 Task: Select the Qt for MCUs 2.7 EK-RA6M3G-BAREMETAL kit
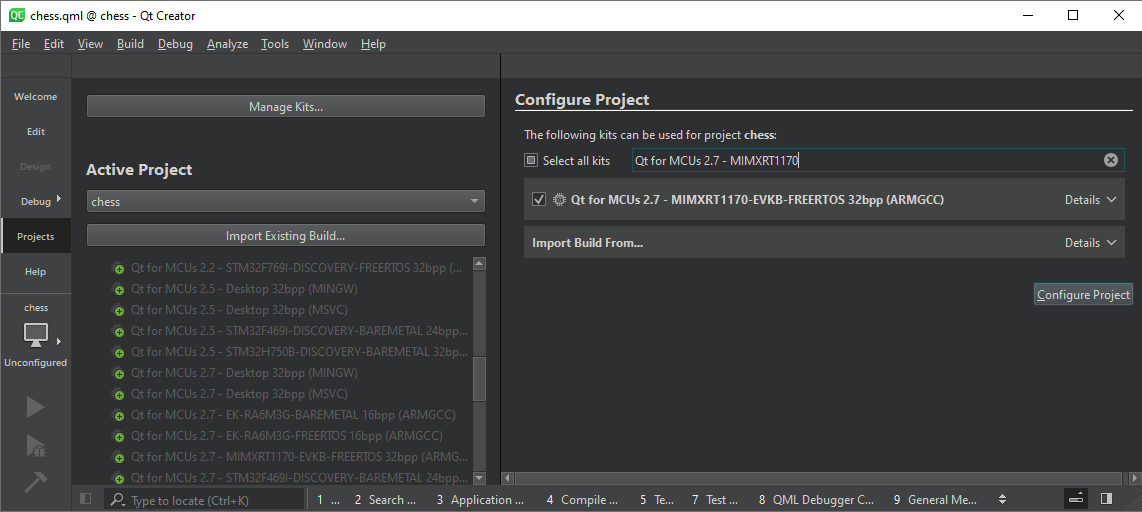pos(292,415)
